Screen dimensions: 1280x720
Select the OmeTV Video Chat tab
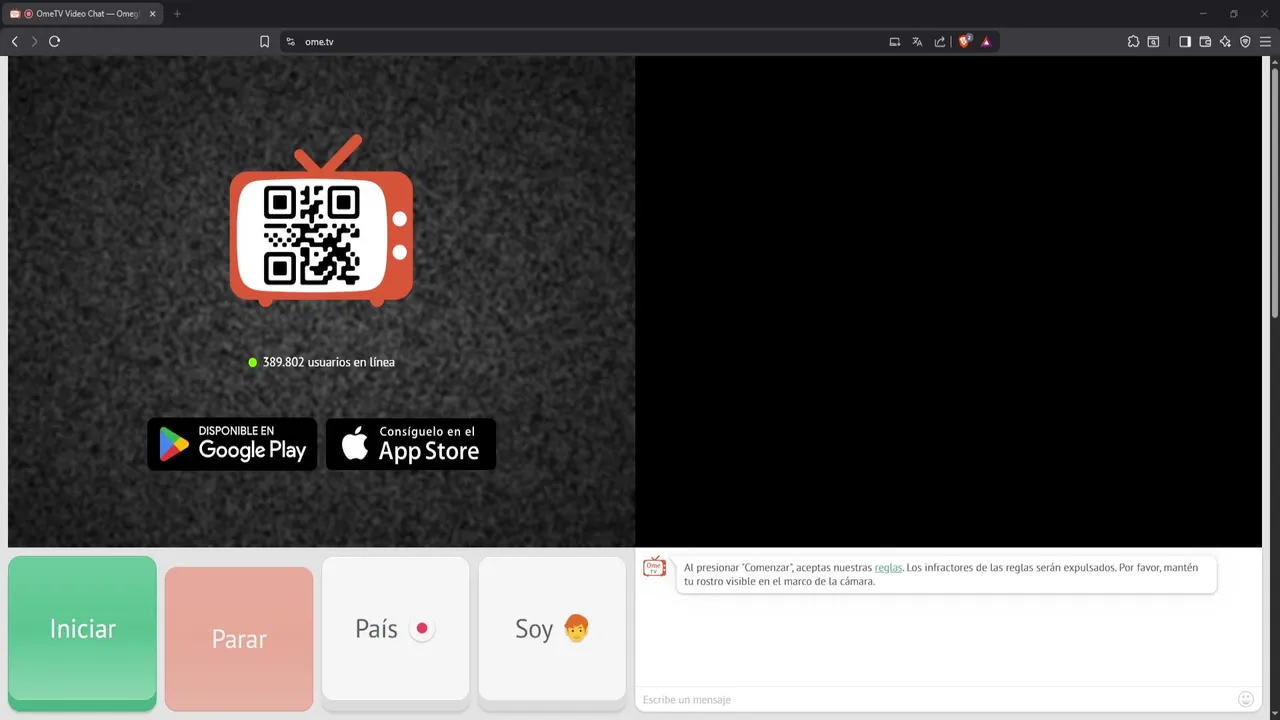click(x=84, y=14)
